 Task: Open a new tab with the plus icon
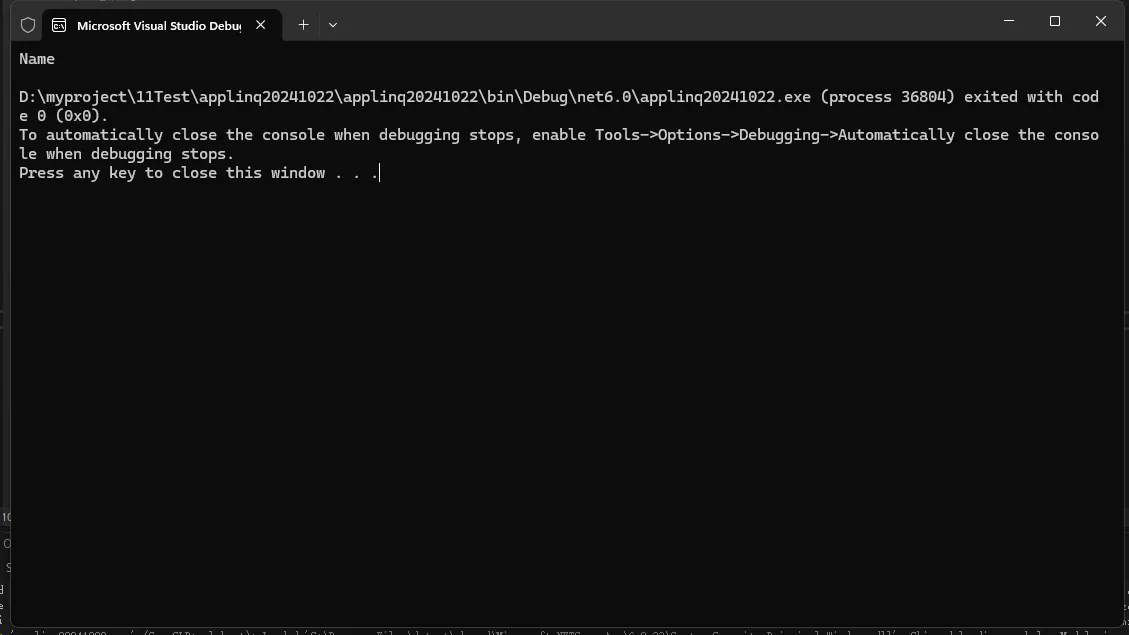[303, 25]
